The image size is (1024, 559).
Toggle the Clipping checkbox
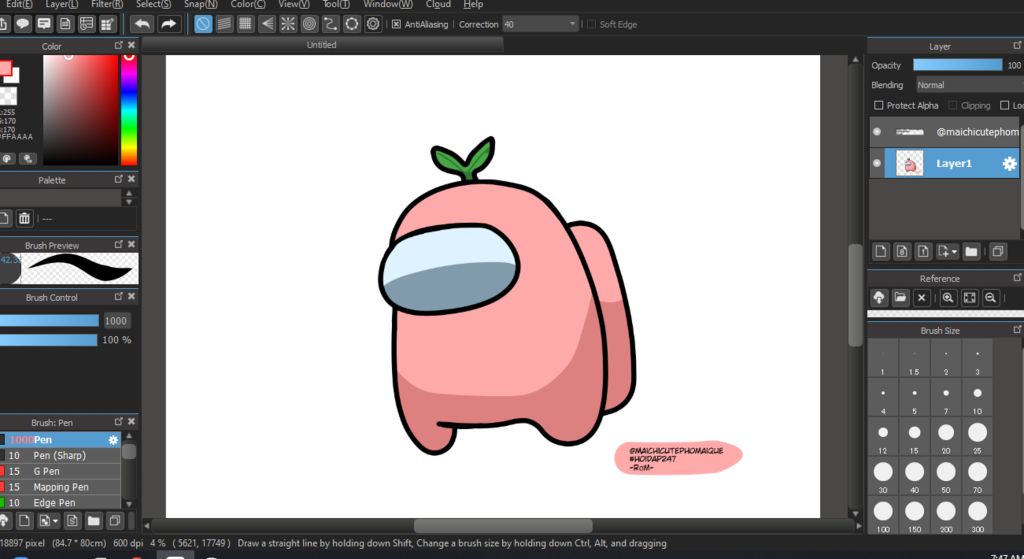tap(953, 105)
